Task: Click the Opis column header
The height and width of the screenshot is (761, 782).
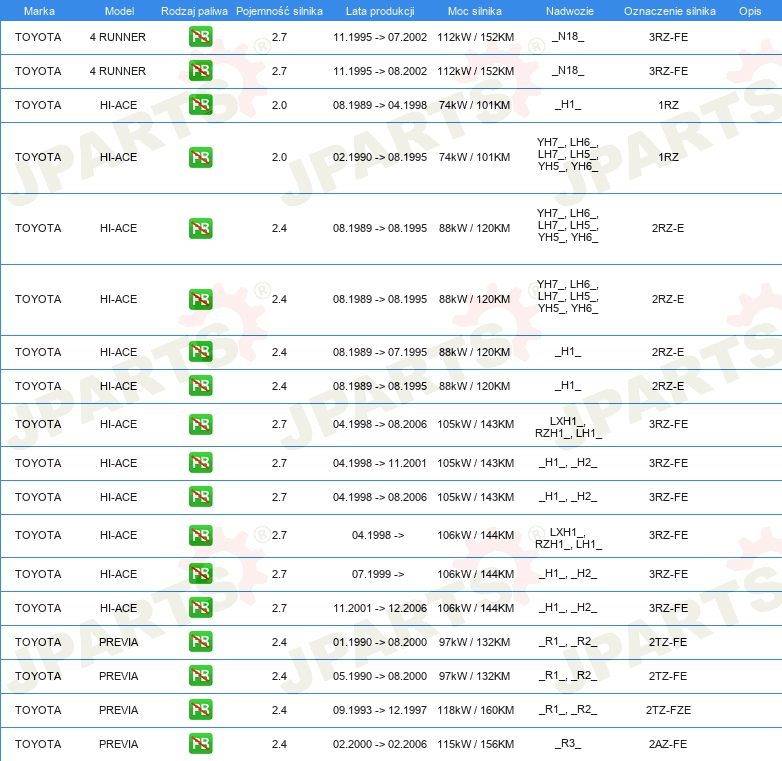Action: click(750, 11)
